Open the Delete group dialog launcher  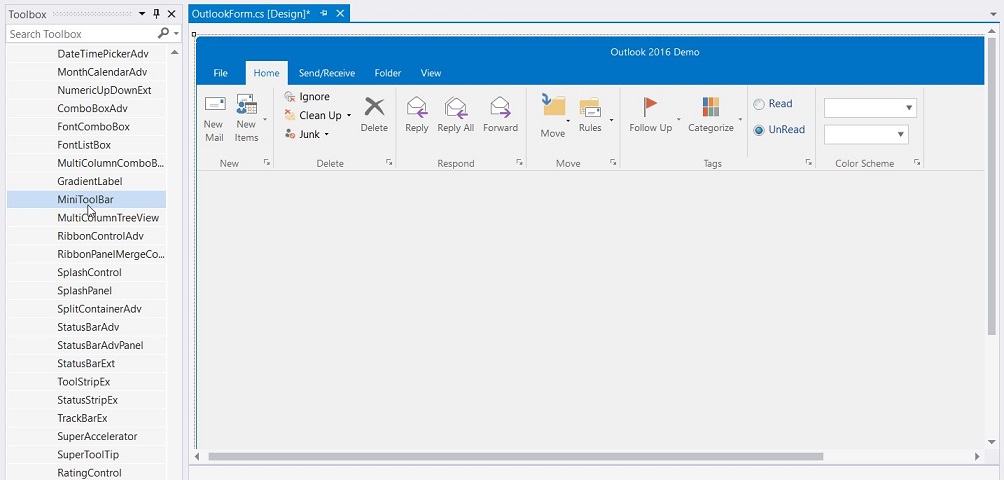(389, 163)
